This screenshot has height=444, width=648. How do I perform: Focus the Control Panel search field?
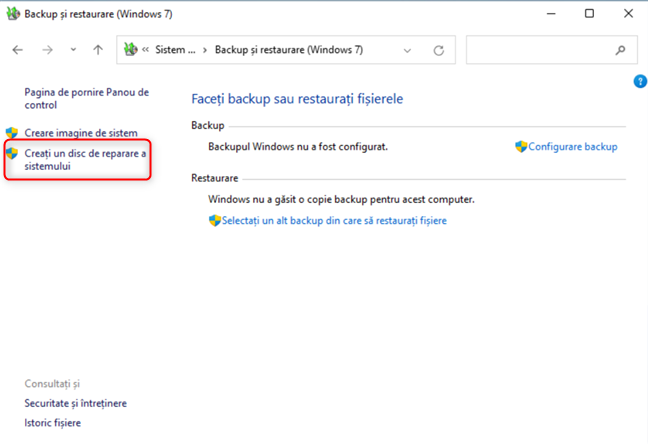[551, 50]
